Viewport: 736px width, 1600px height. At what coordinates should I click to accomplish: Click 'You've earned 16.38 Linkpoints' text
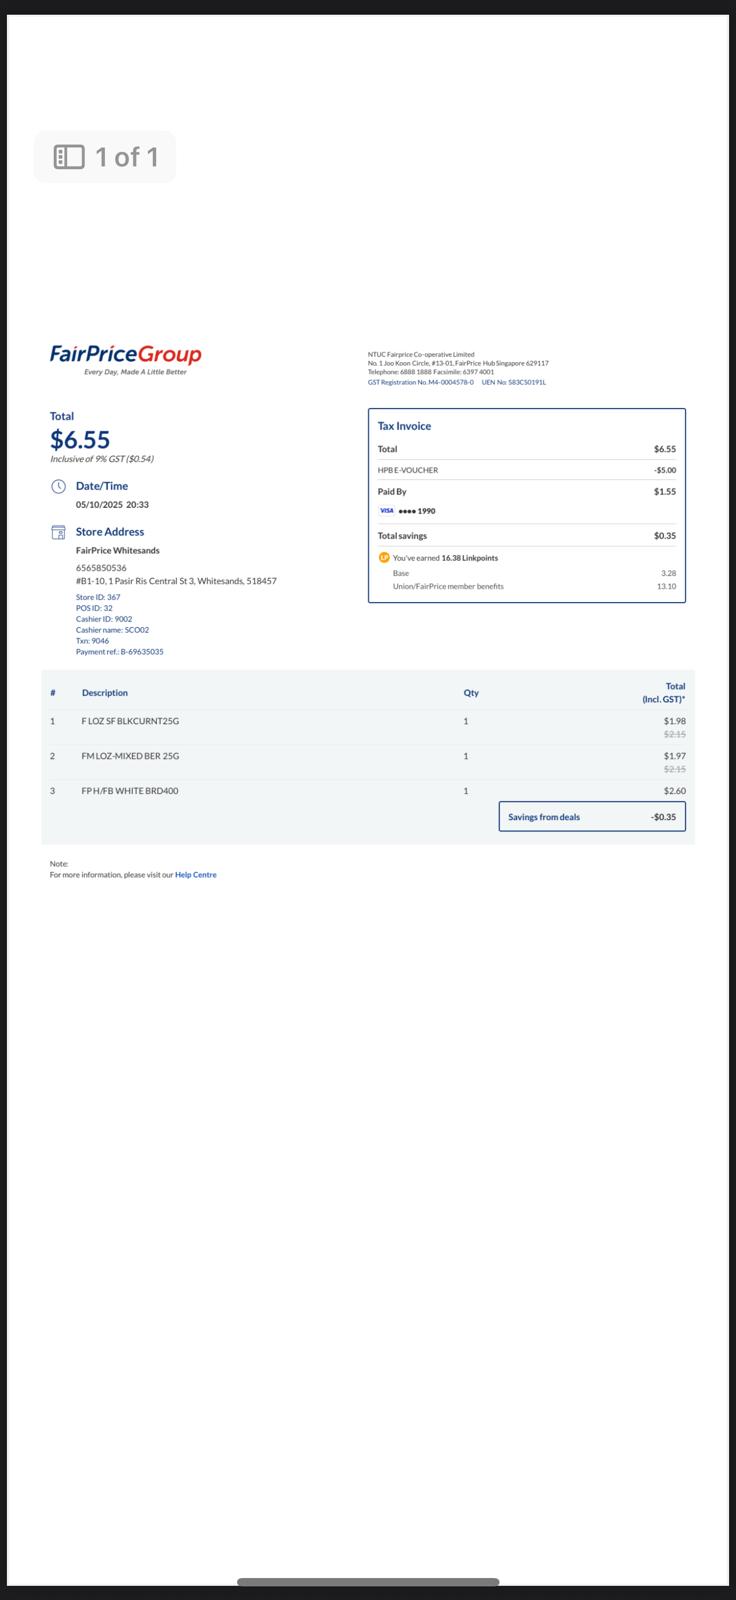pos(445,558)
